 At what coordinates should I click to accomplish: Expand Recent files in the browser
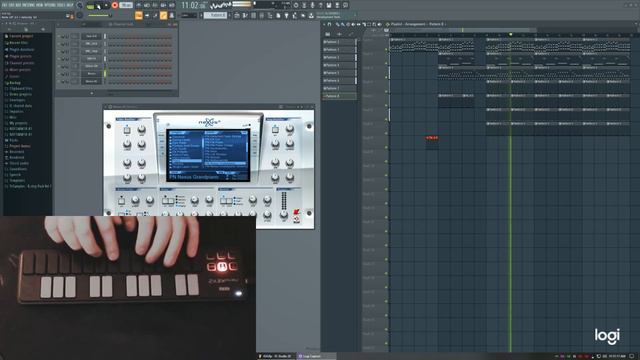pos(18,42)
